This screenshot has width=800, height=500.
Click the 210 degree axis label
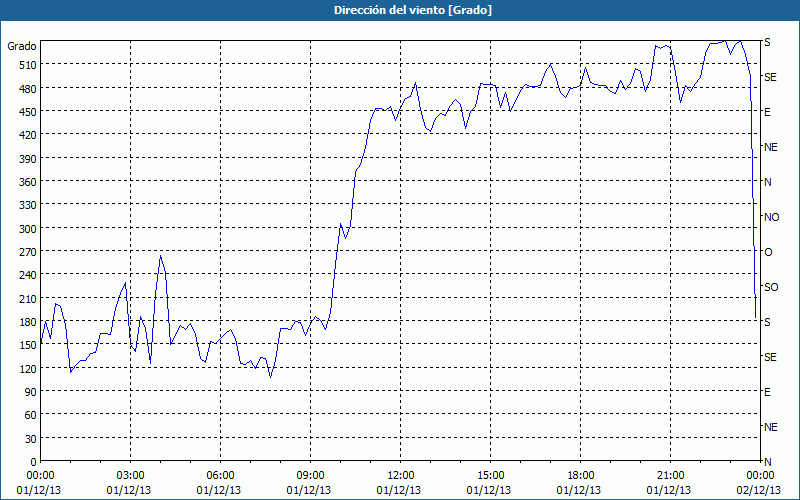pos(28,299)
